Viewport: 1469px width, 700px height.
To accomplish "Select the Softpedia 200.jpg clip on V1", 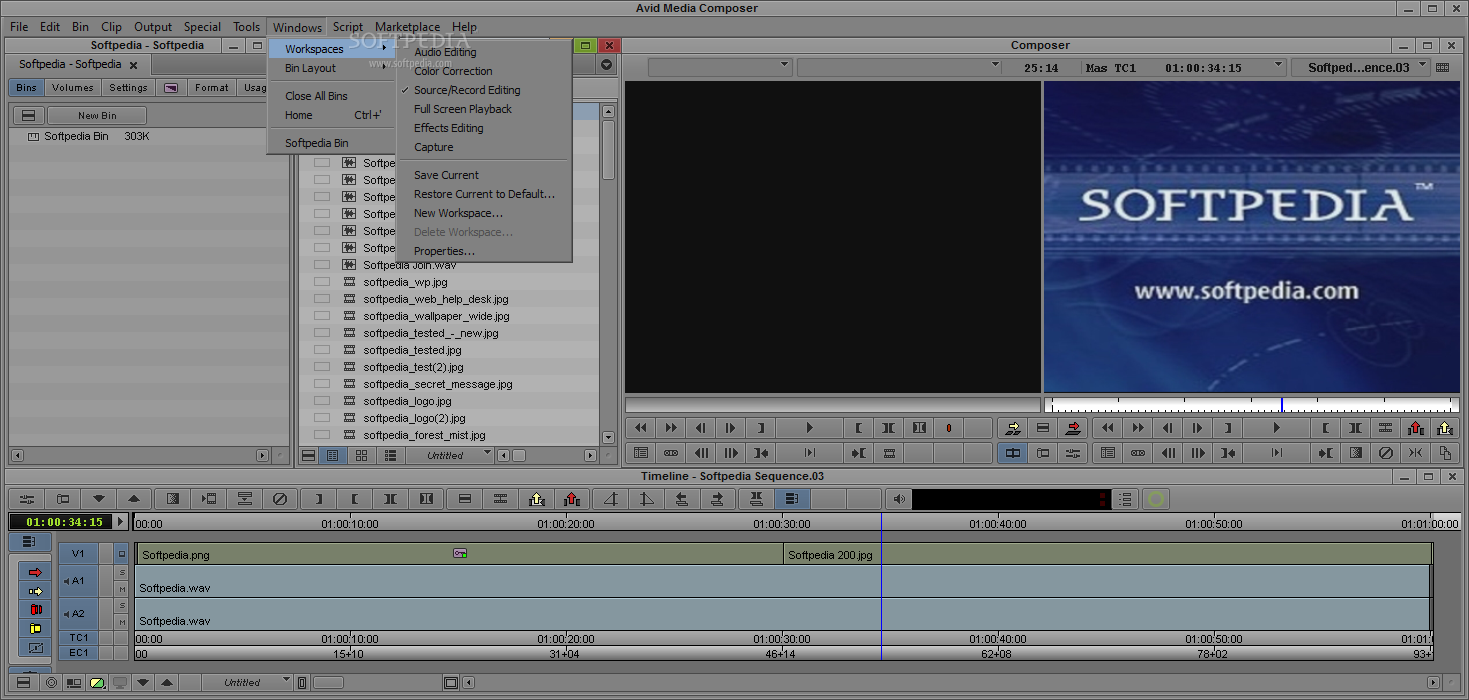I will (x=1108, y=555).
